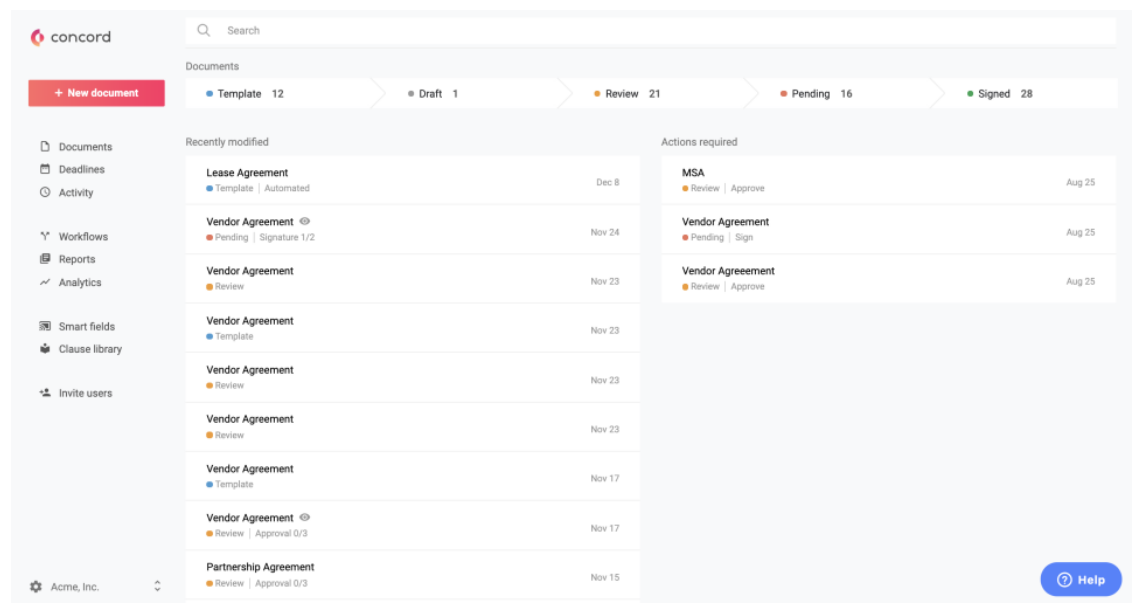Click the Smart fields icon
This screenshot has height=613, width=1141.
coord(45,326)
